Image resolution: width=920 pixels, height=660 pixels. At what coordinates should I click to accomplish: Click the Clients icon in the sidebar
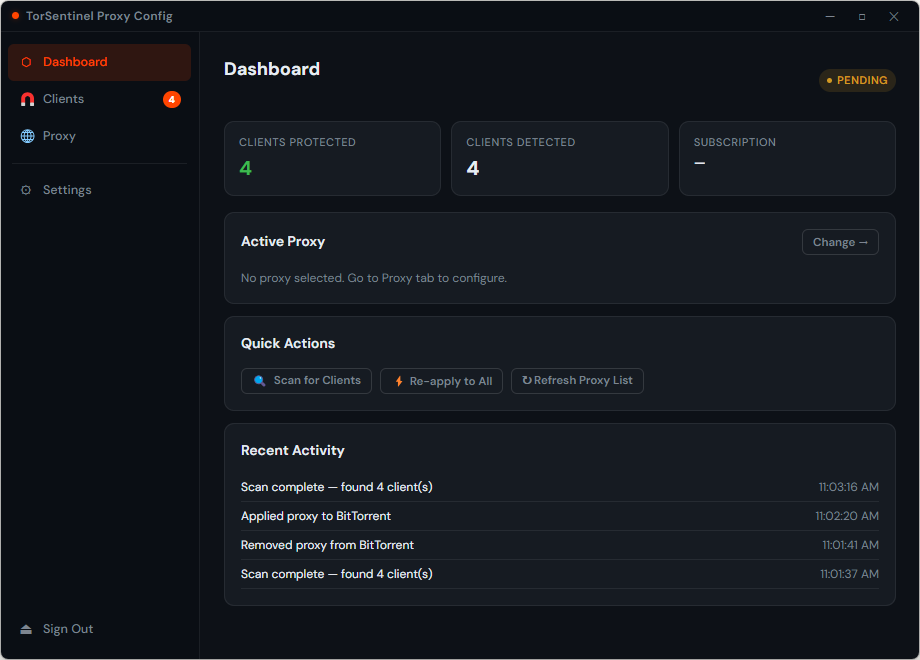(x=26, y=99)
